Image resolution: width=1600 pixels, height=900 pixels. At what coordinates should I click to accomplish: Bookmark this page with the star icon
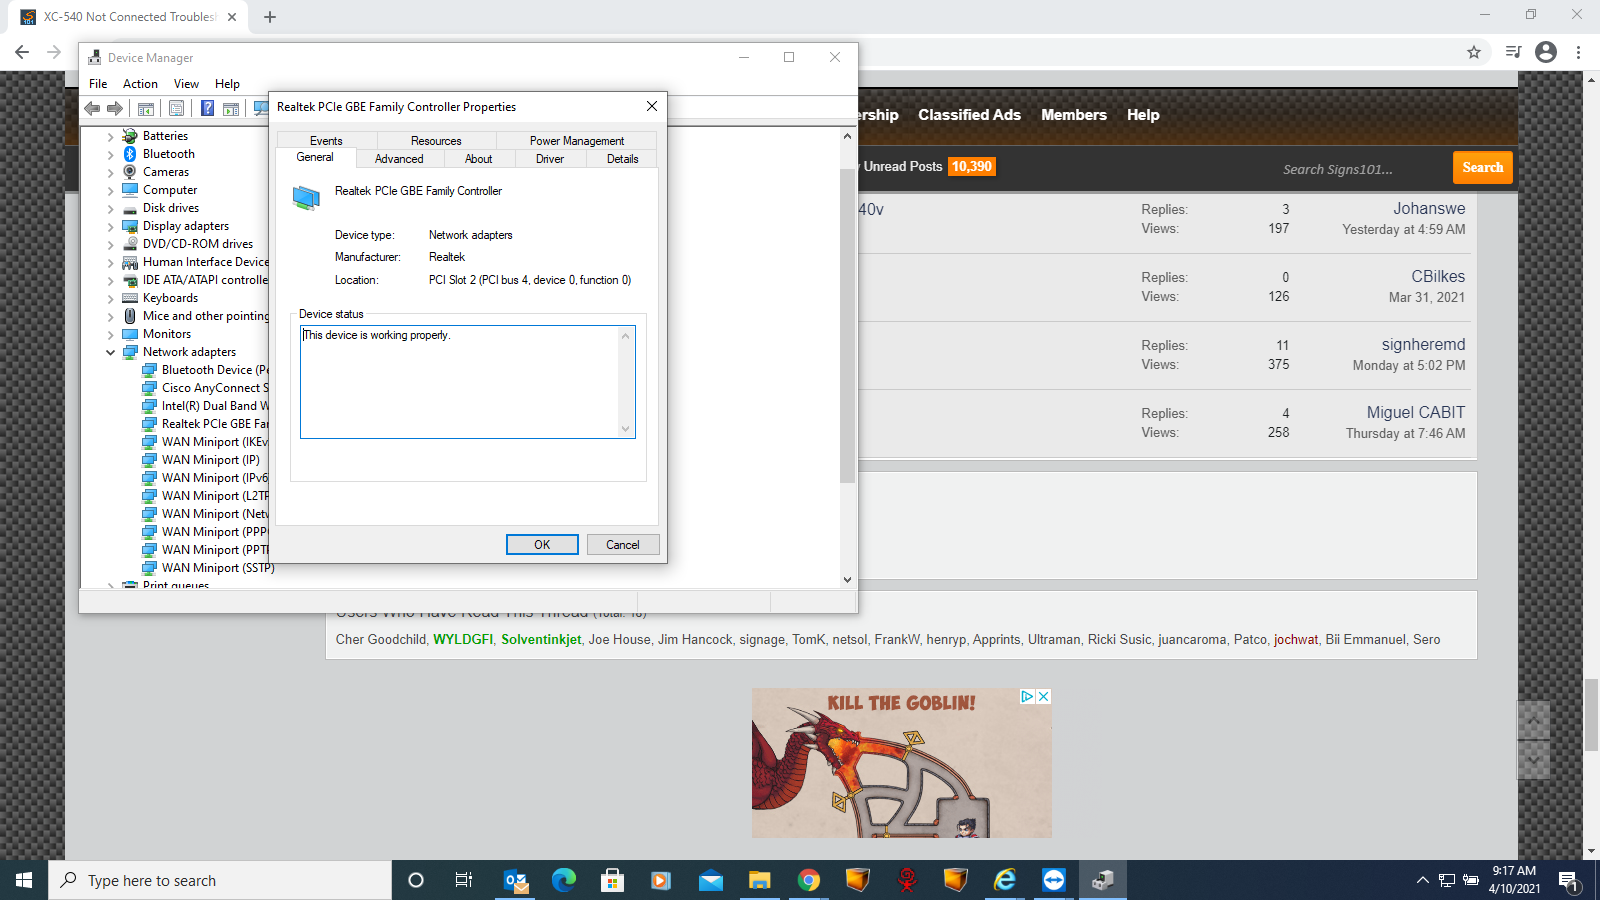click(x=1473, y=52)
